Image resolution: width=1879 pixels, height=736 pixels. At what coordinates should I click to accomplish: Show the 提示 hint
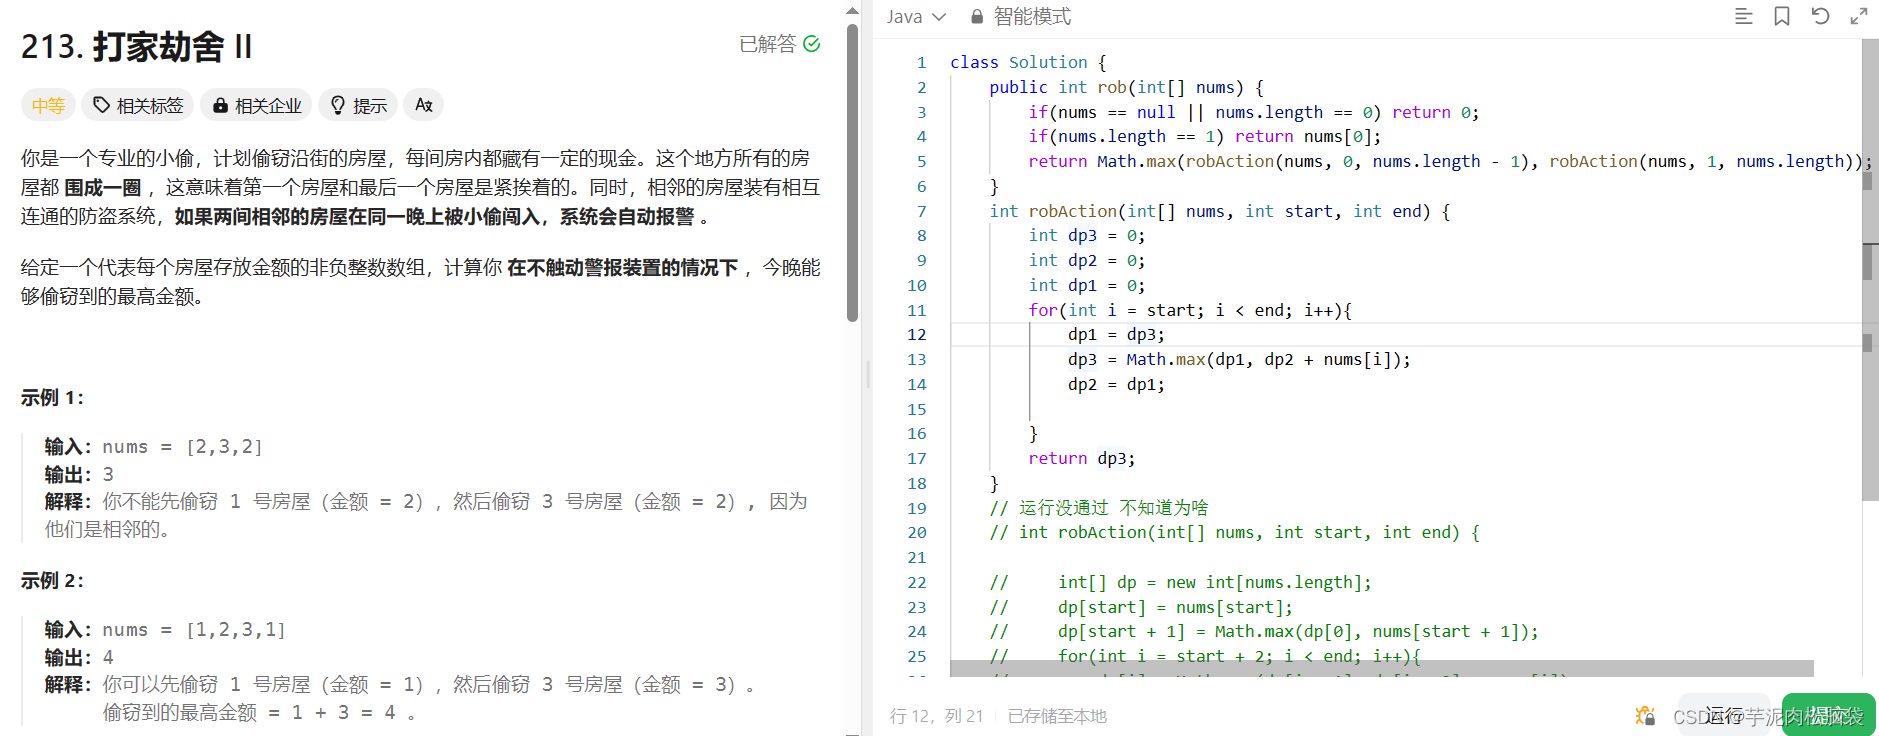tap(358, 105)
